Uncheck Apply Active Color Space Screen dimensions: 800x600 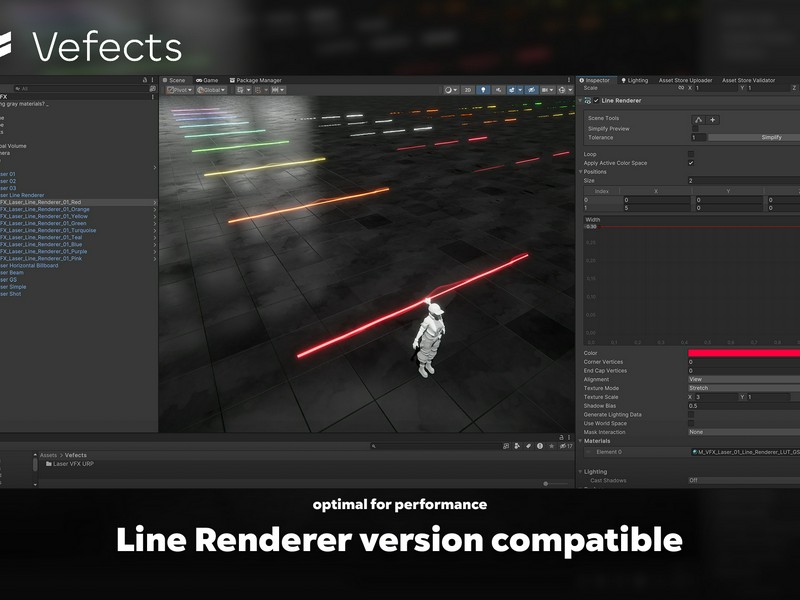(x=691, y=163)
